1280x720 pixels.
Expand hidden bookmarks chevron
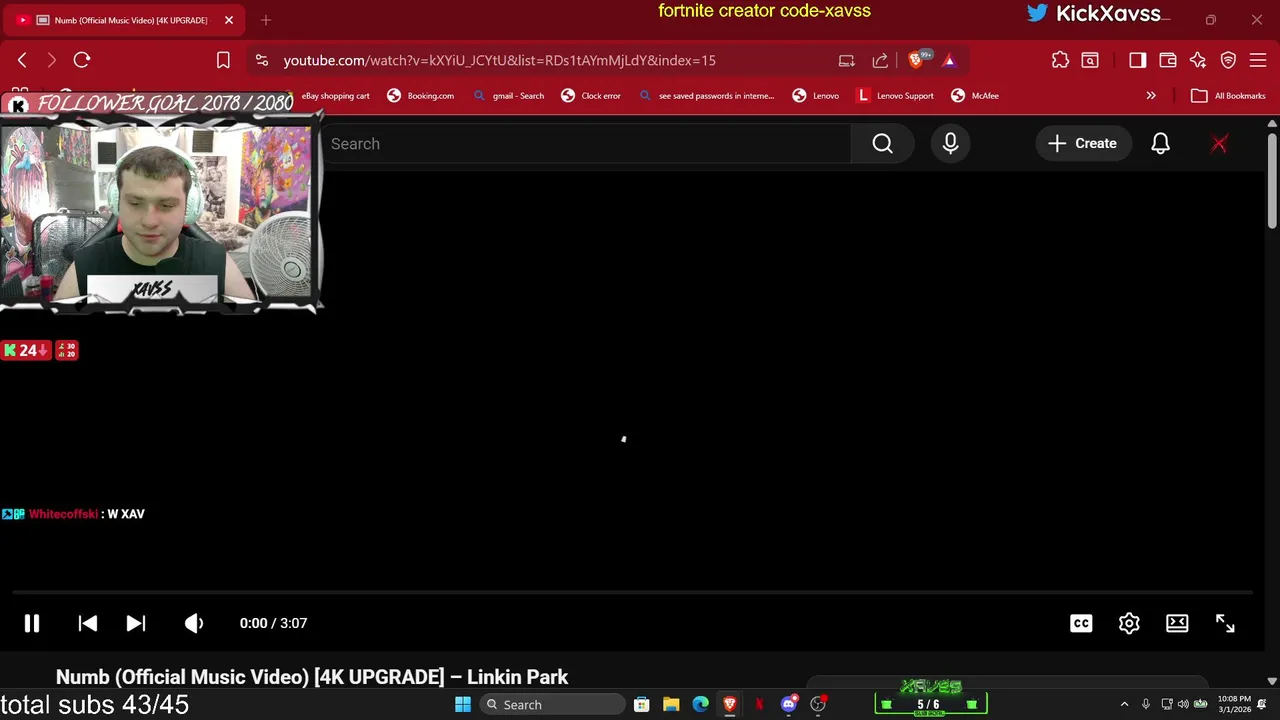coord(1151,96)
